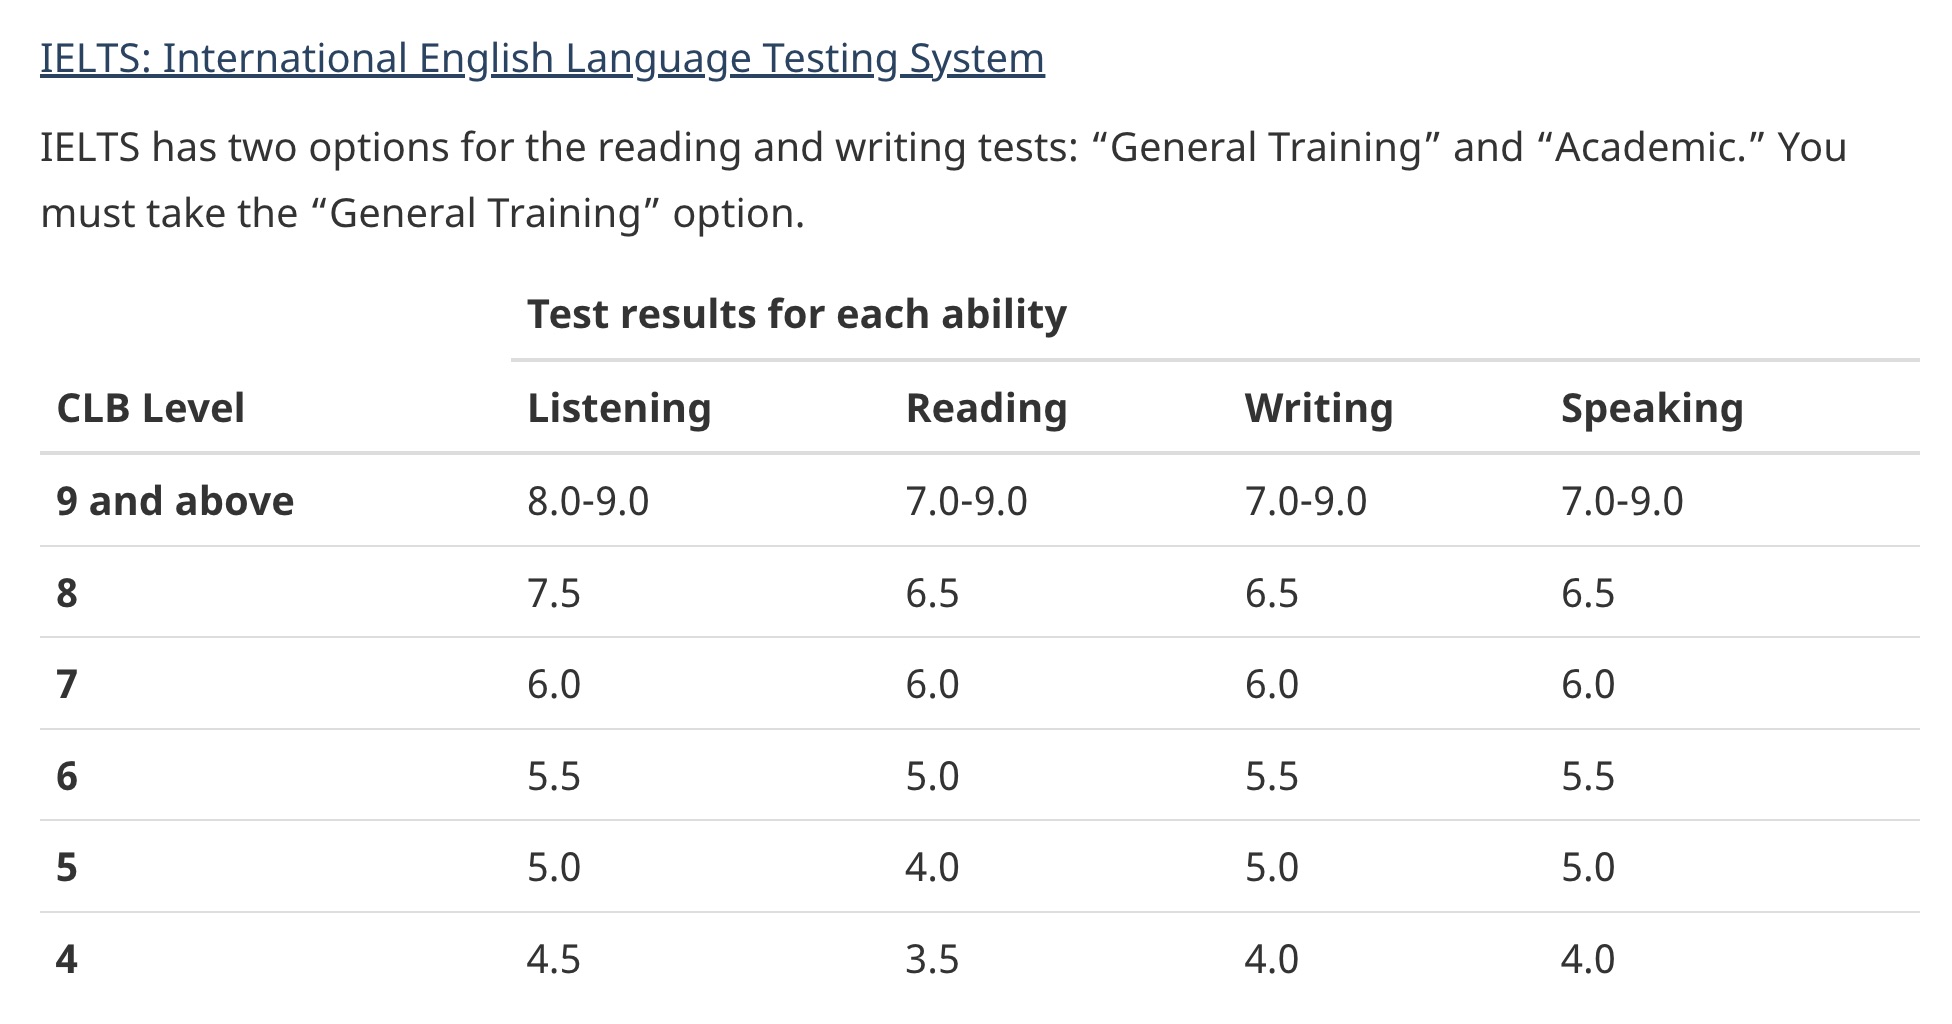The width and height of the screenshot is (1952, 1024).
Task: Click the Listening score 4.5 for CLB 4
Action: [554, 960]
